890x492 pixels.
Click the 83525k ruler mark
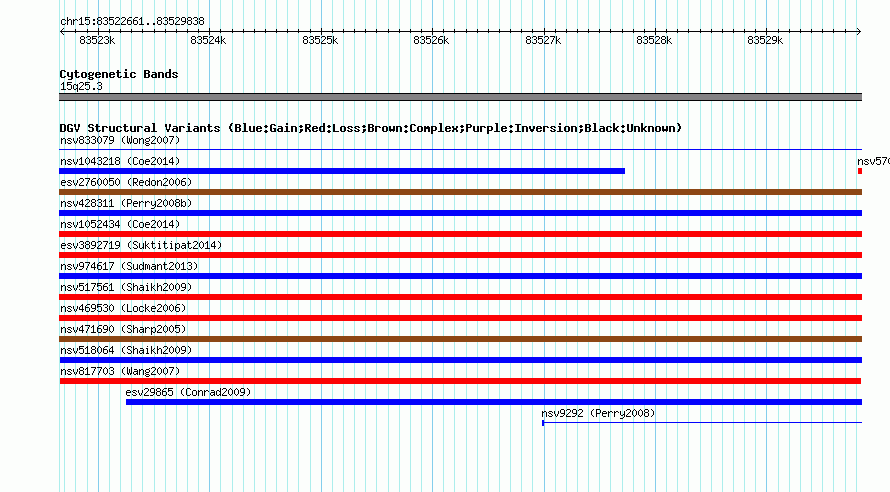pyautogui.click(x=320, y=40)
